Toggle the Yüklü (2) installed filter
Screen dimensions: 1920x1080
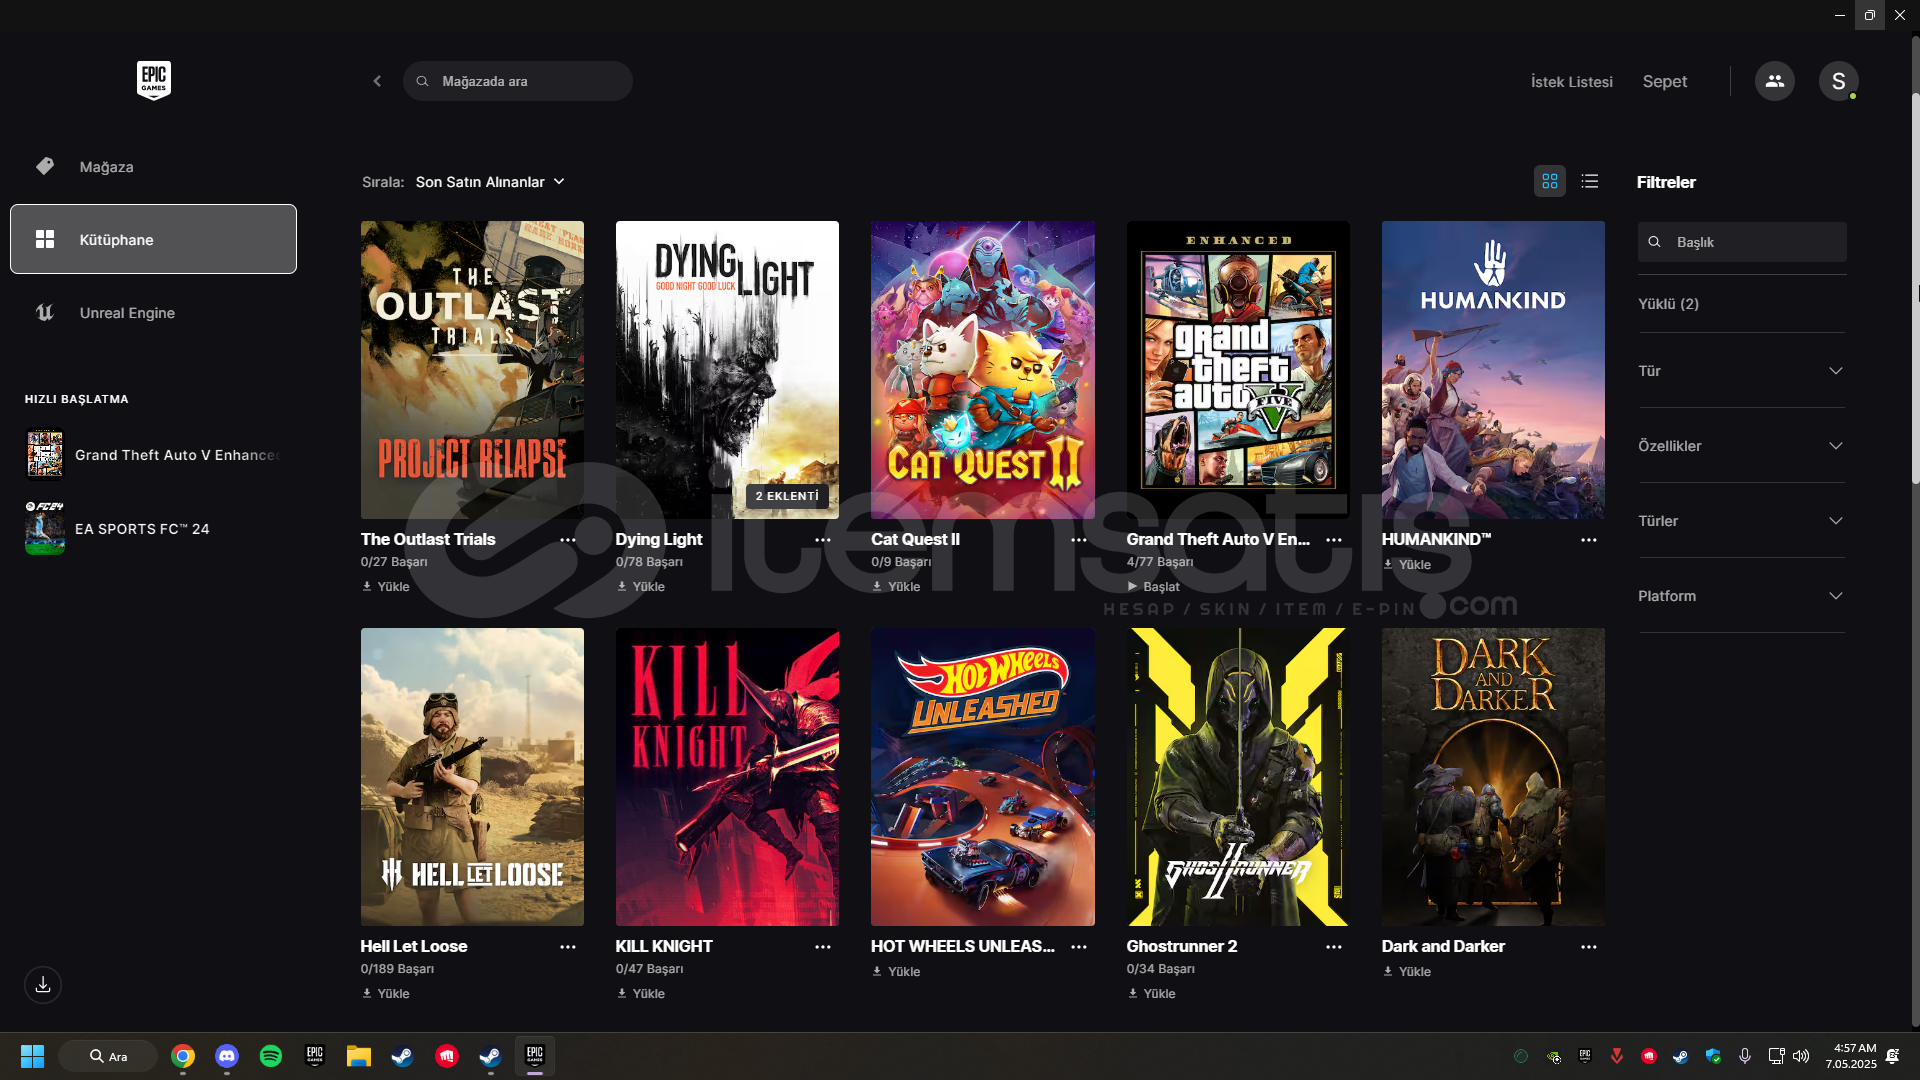(x=1668, y=304)
